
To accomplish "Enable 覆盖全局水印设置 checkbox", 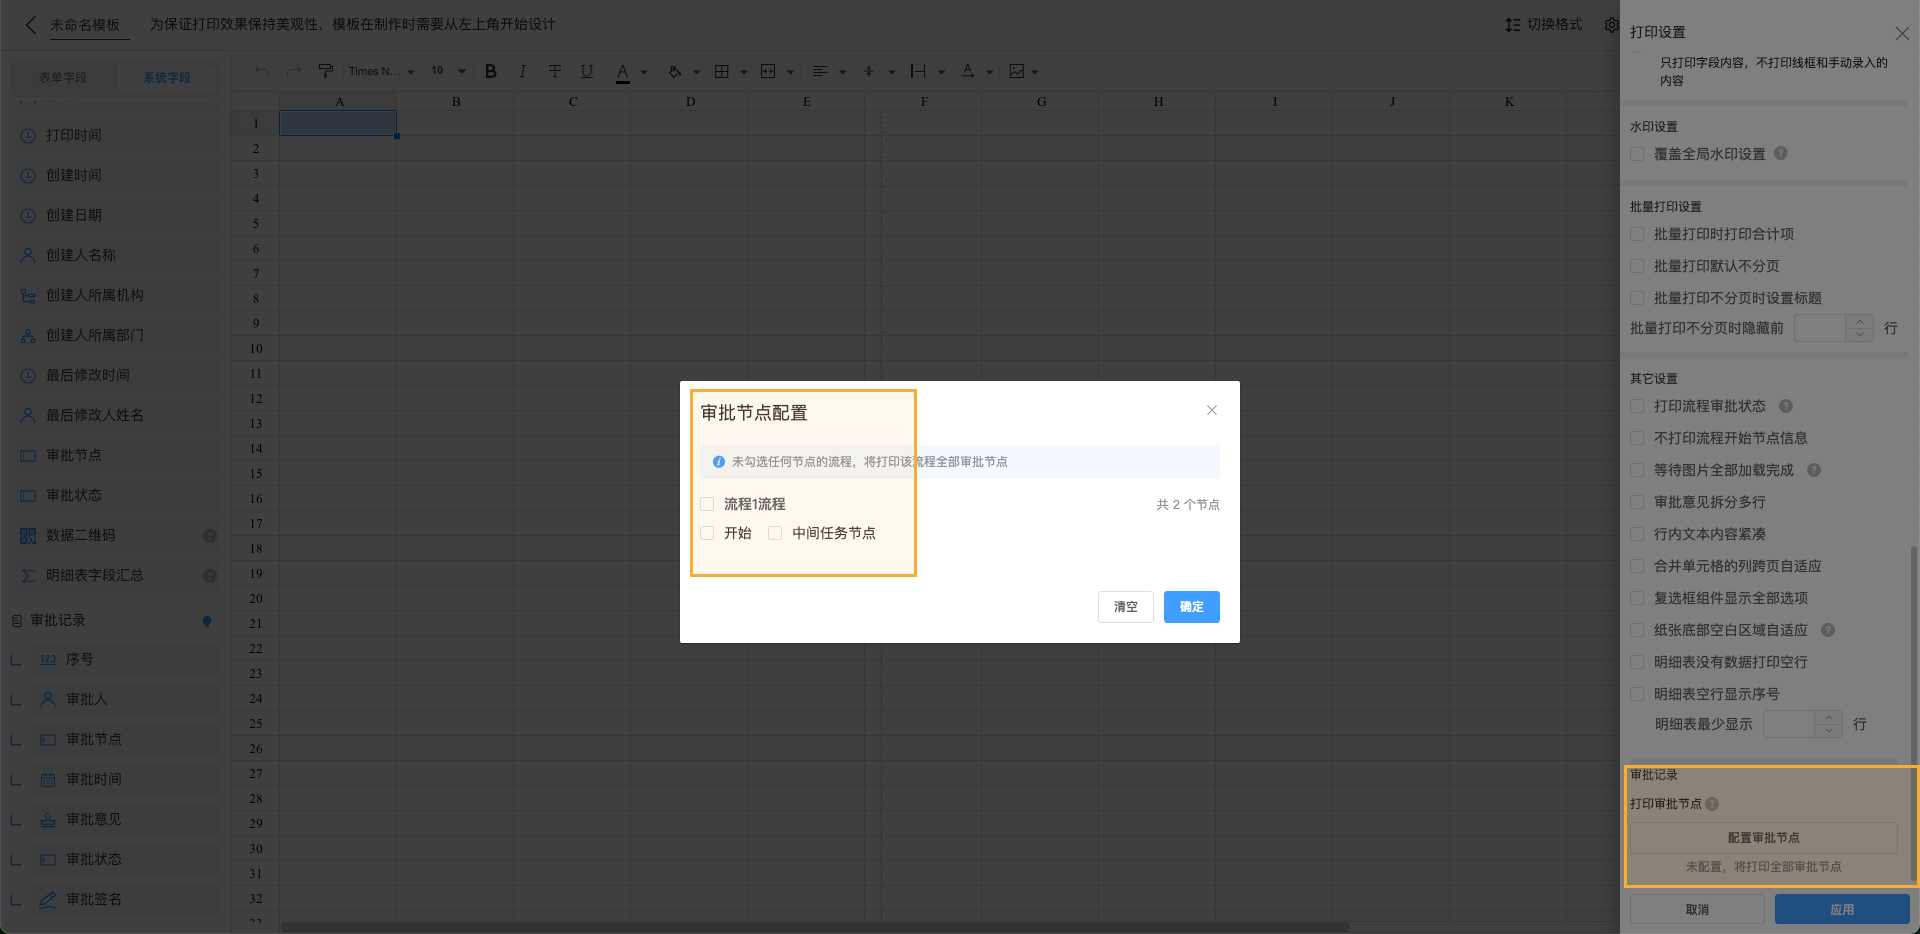I will click(x=1637, y=154).
